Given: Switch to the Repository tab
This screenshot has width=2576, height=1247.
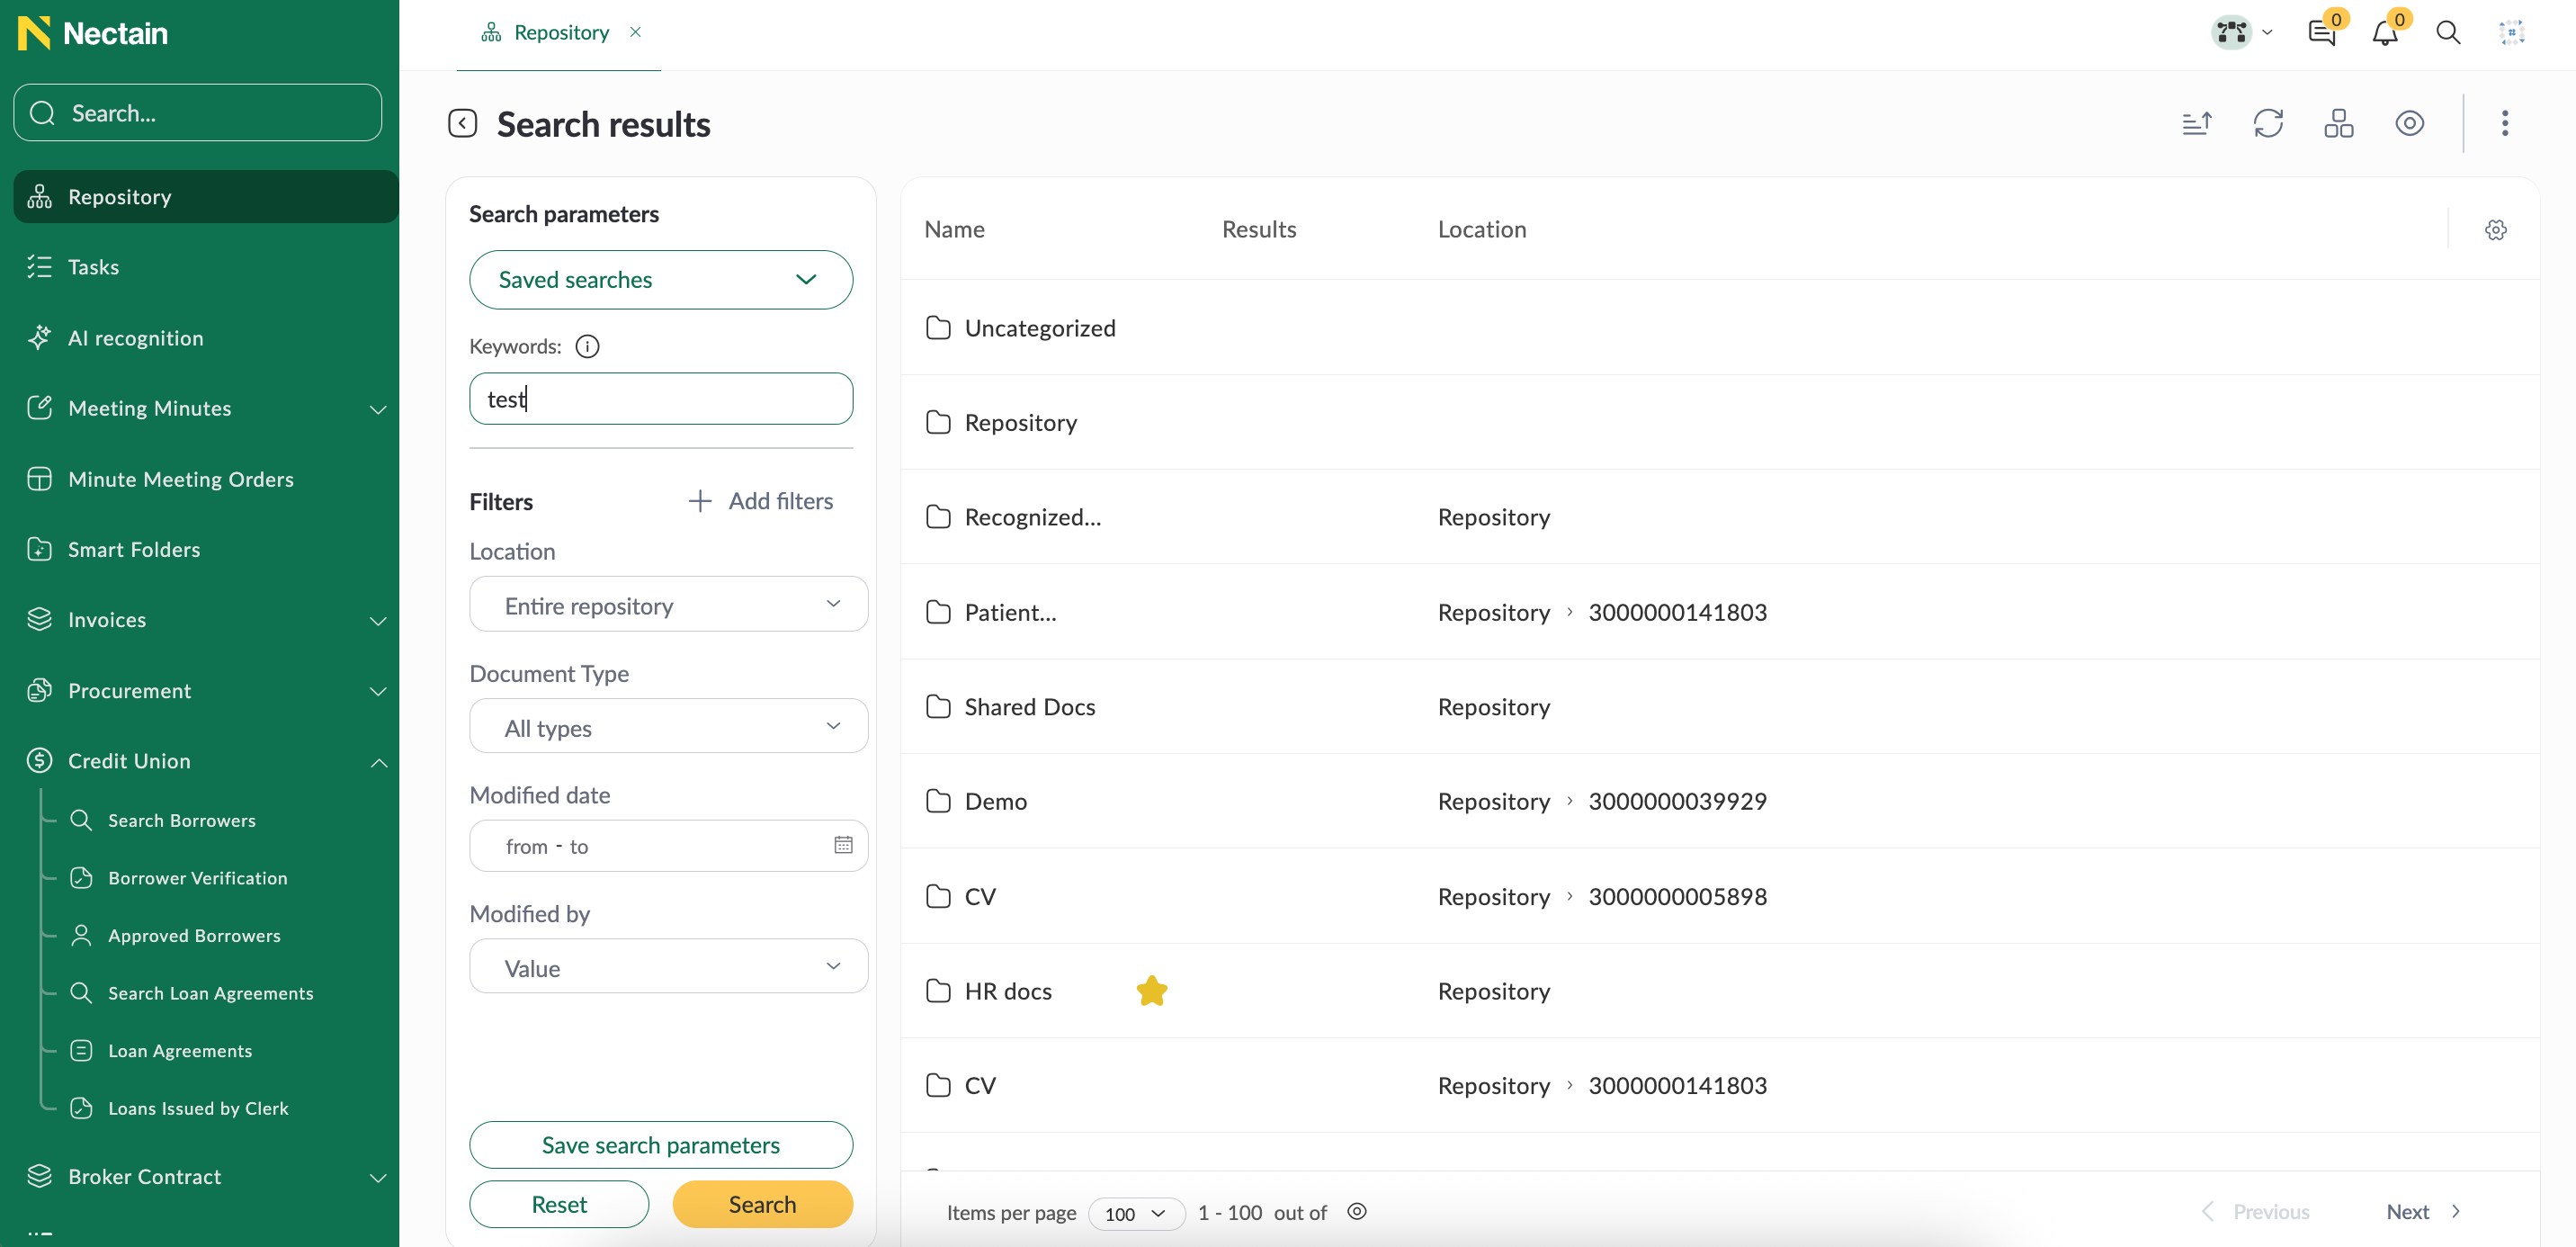Looking at the screenshot, I should (x=560, y=31).
